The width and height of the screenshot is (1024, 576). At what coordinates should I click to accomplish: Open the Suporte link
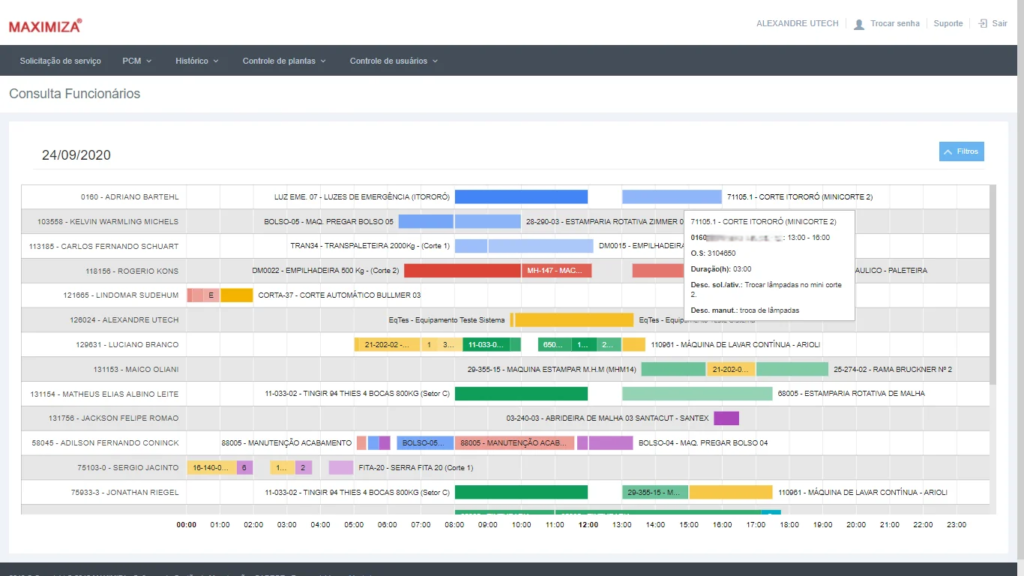tap(948, 23)
